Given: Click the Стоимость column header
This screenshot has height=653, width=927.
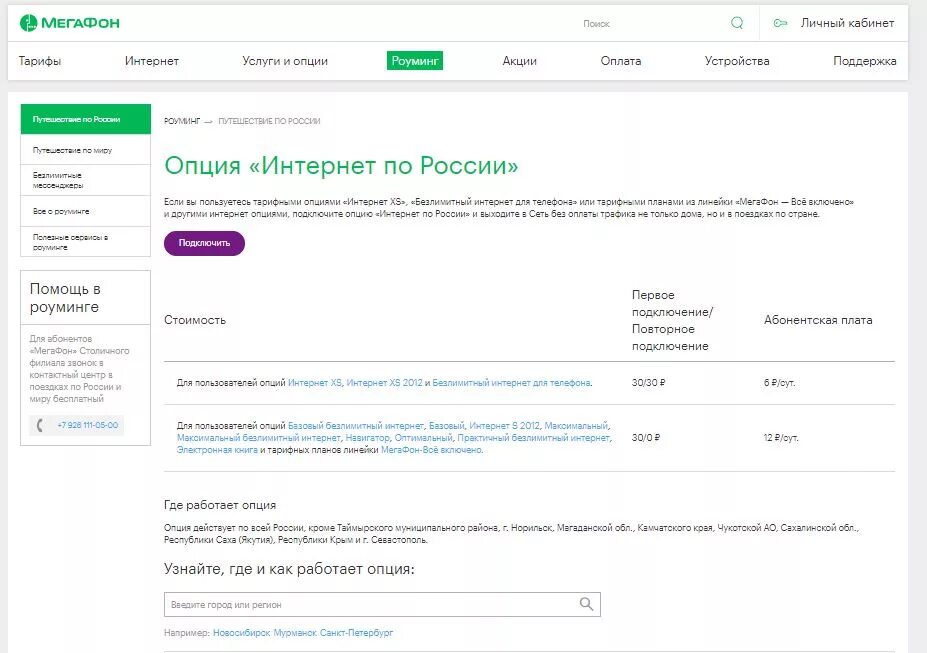Looking at the screenshot, I should (x=195, y=320).
